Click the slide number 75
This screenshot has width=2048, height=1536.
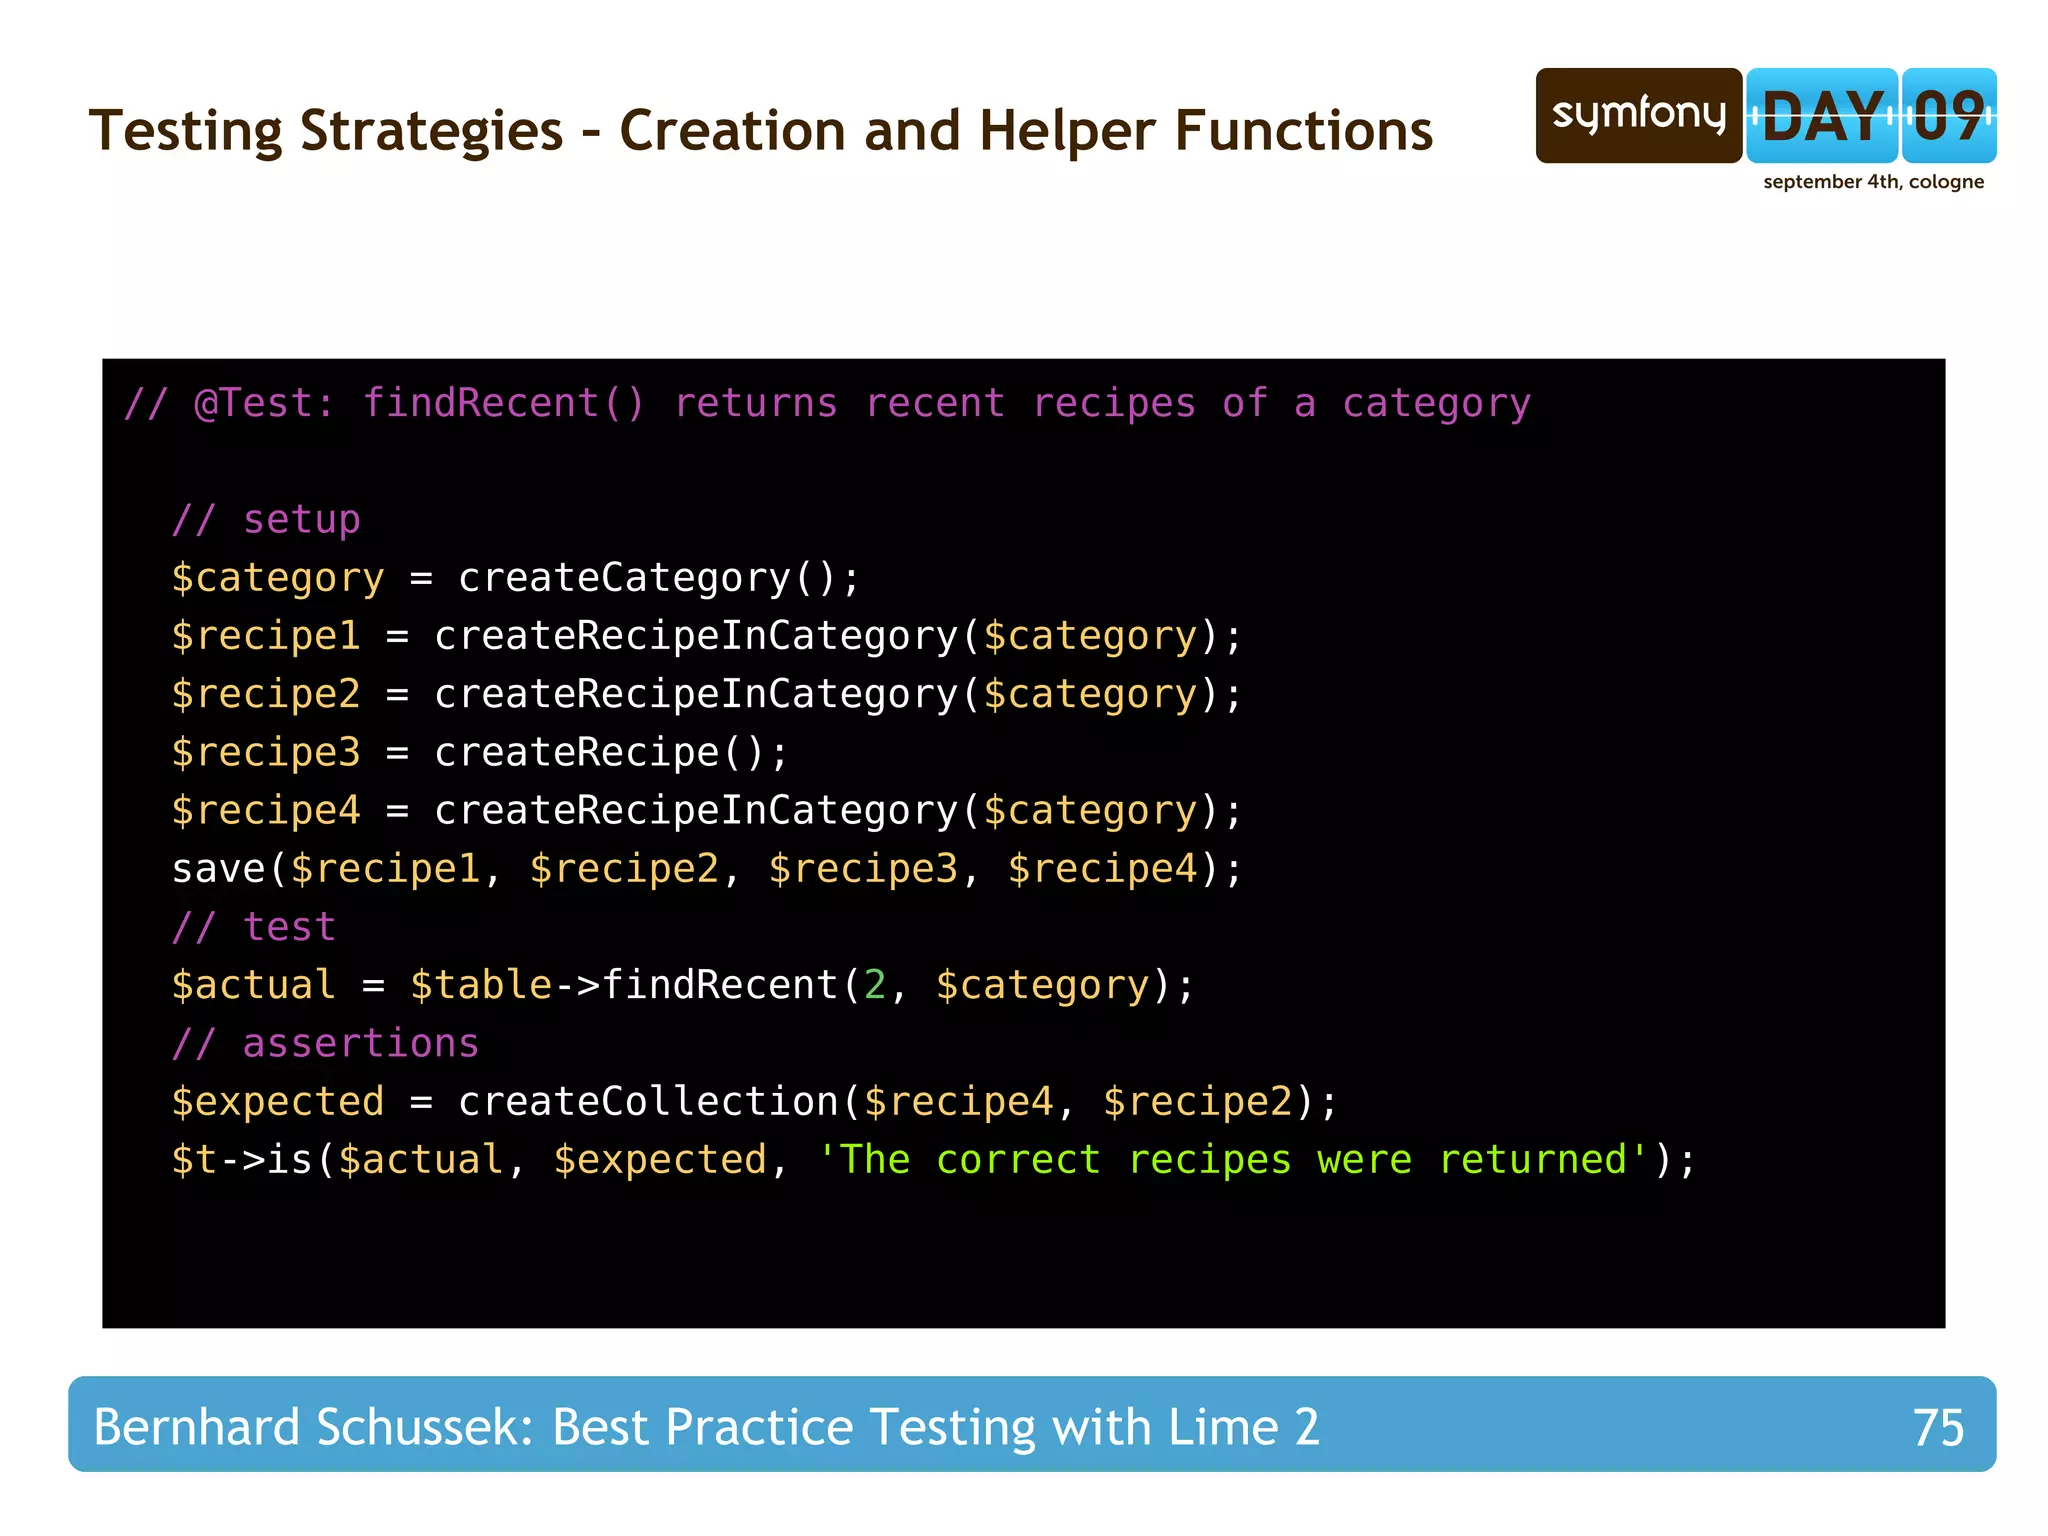(x=1937, y=1427)
